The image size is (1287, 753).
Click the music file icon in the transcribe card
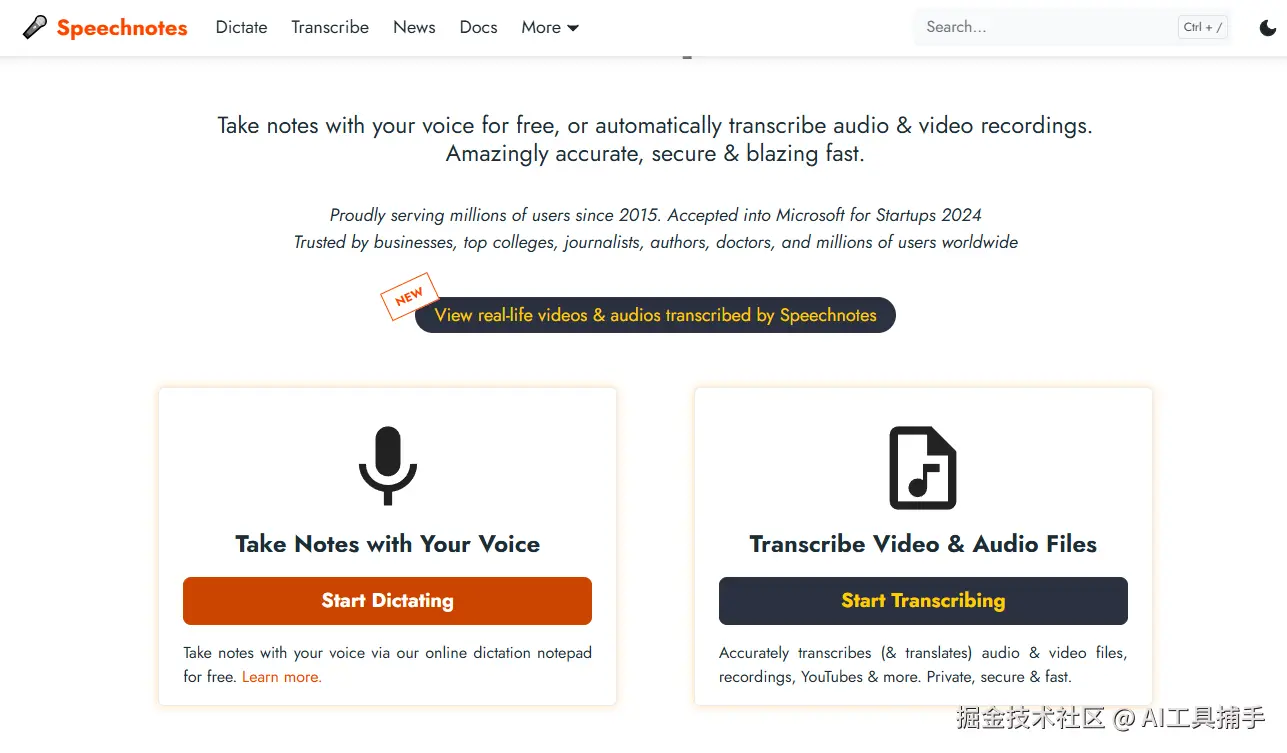point(923,468)
